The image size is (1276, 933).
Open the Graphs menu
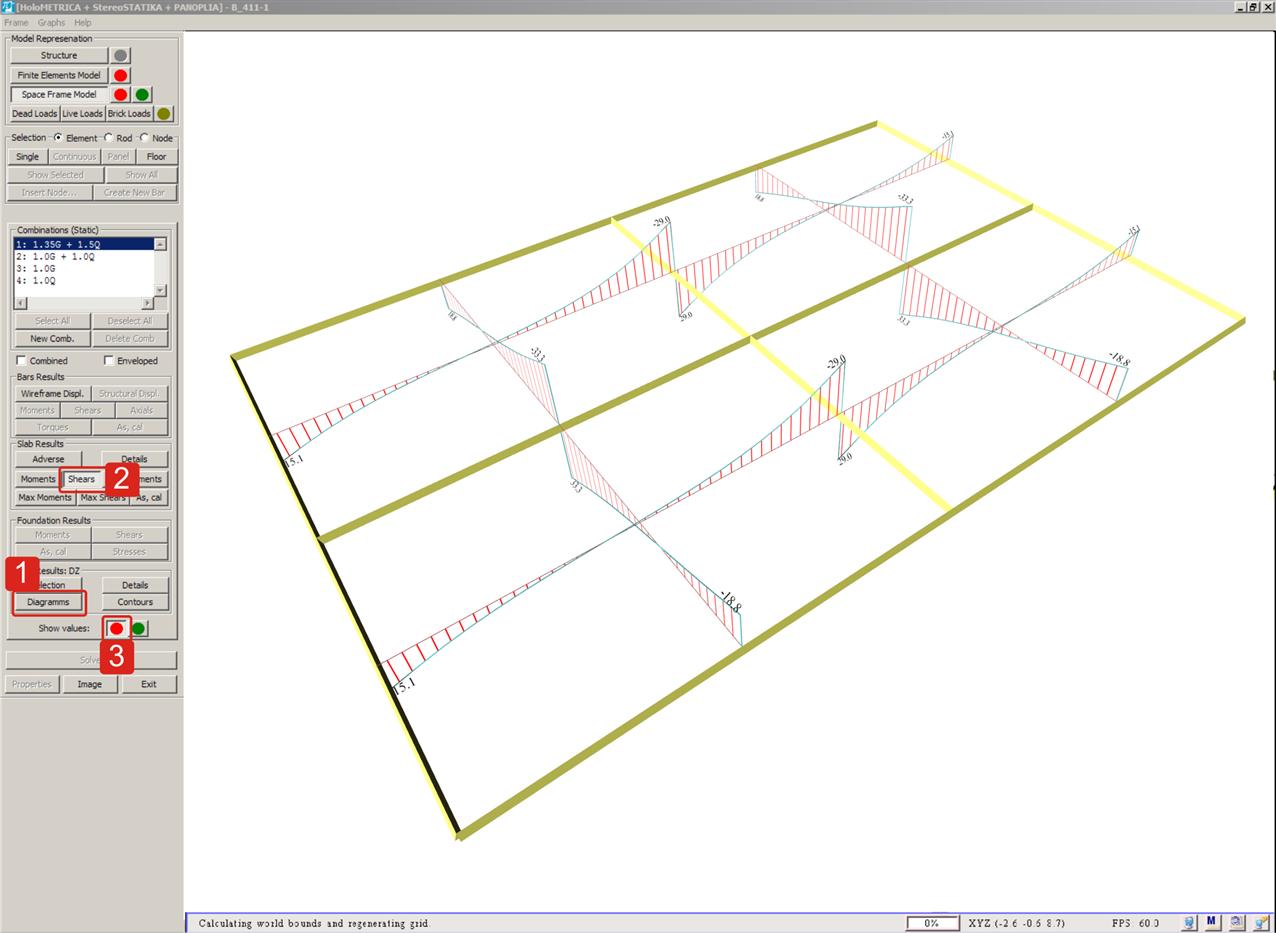click(51, 22)
